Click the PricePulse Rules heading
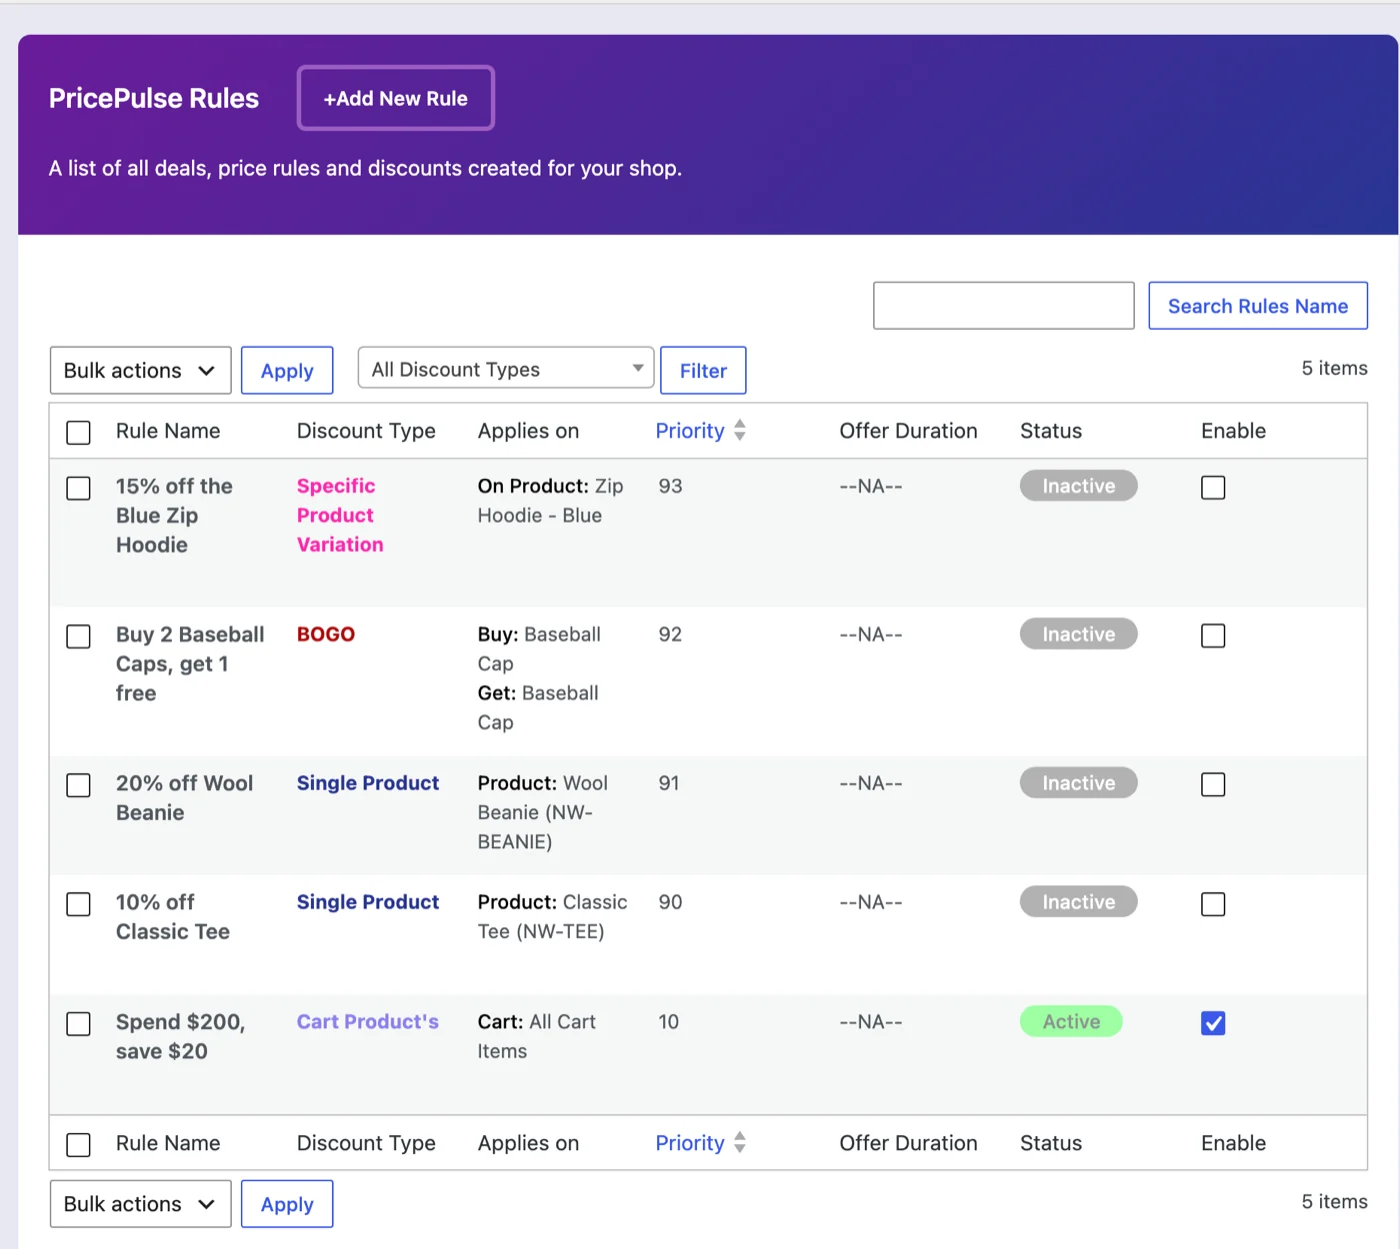The width and height of the screenshot is (1400, 1249). pos(154,98)
